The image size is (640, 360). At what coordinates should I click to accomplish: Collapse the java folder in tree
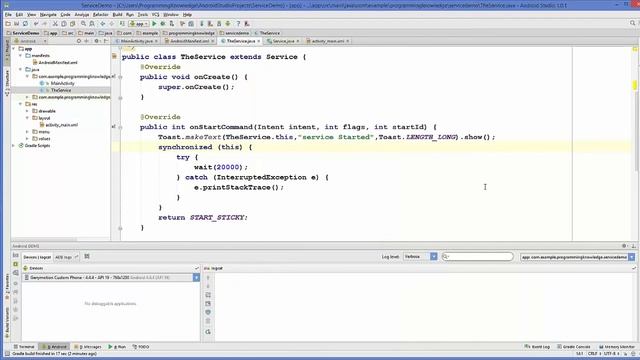(21, 69)
